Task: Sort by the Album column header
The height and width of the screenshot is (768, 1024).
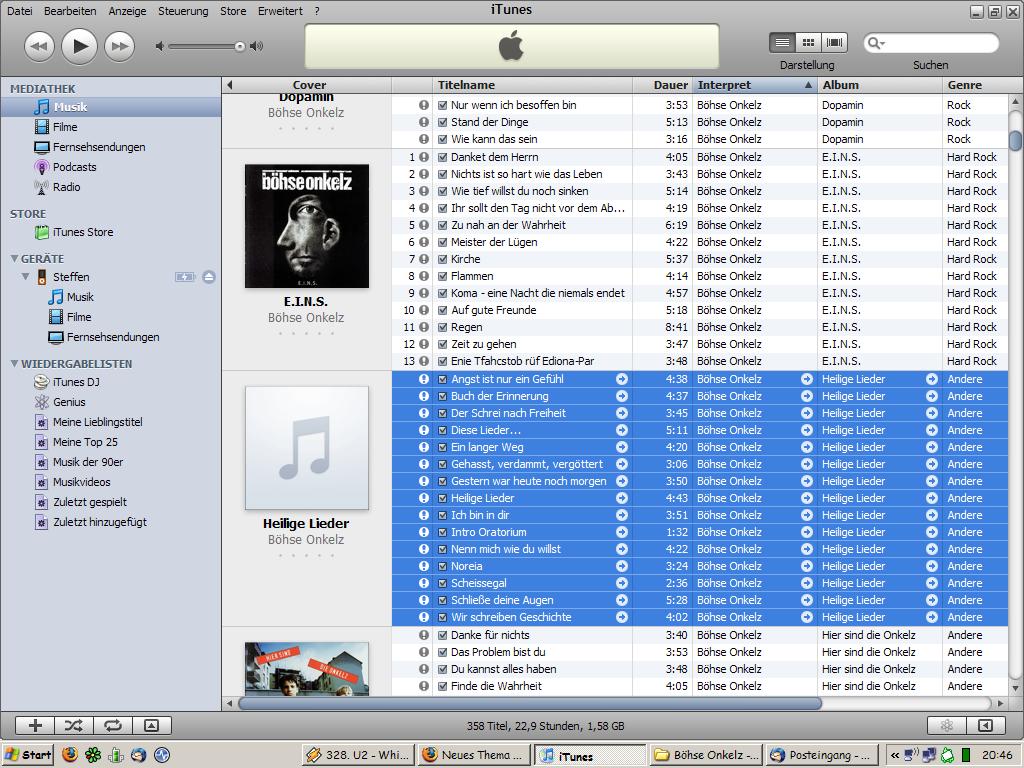Action: pos(880,85)
